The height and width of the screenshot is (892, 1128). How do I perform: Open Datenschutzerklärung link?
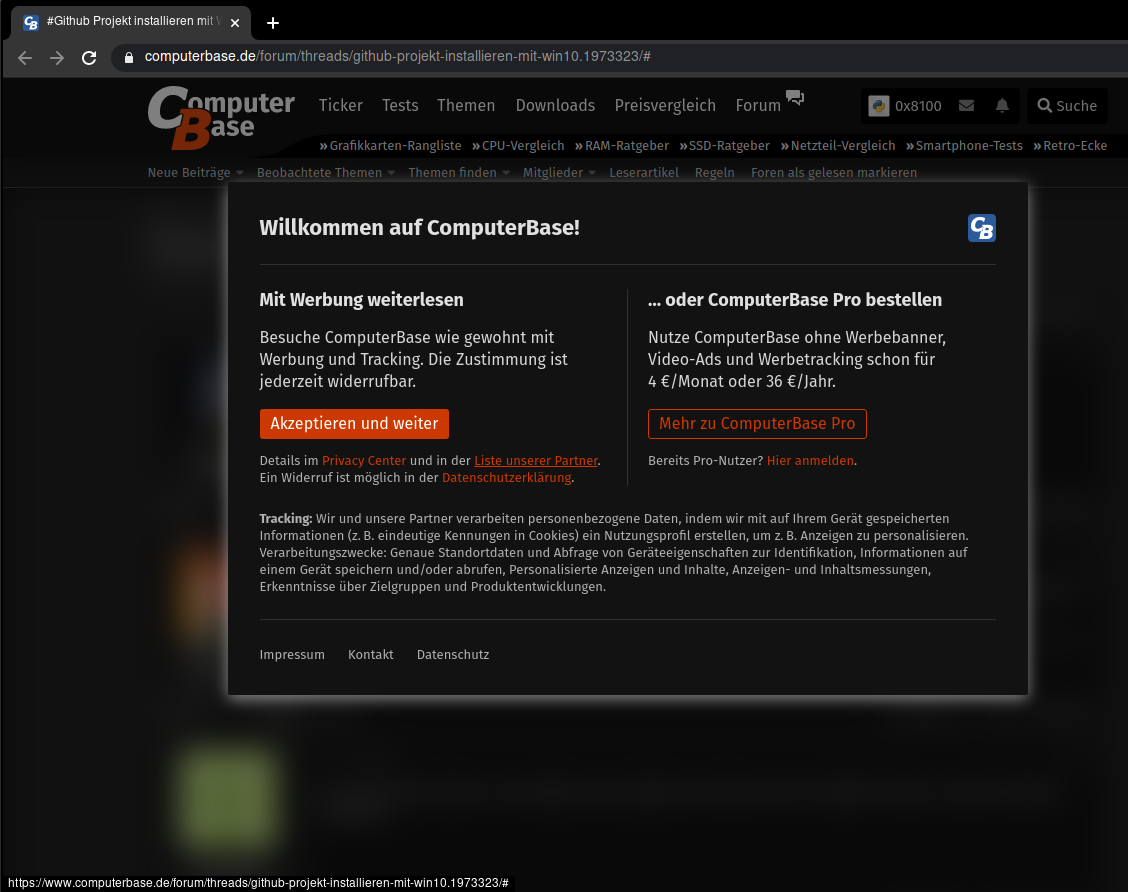(x=506, y=478)
